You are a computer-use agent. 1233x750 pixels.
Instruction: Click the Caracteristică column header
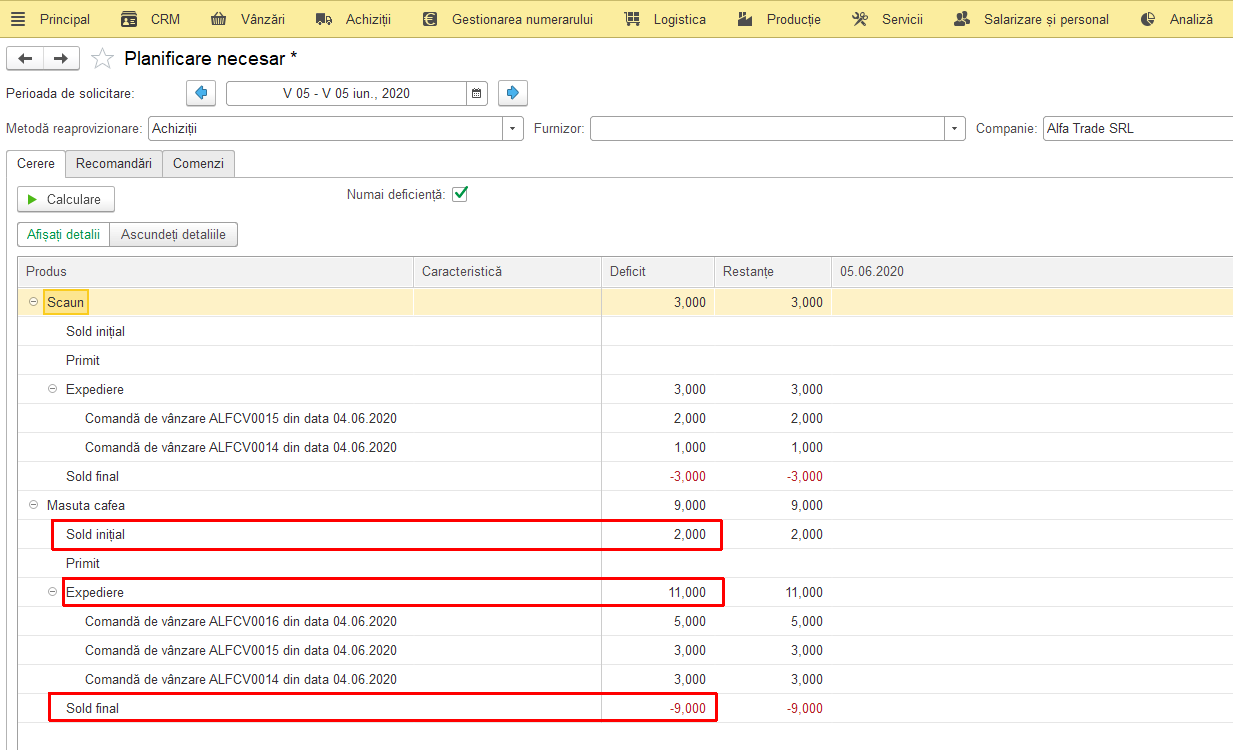point(508,272)
